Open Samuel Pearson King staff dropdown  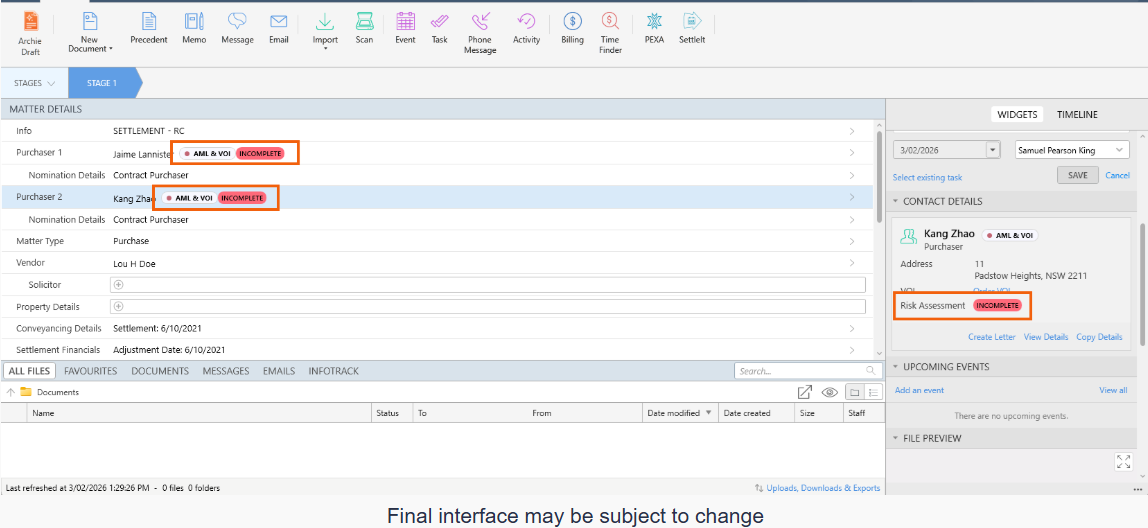coord(1073,149)
